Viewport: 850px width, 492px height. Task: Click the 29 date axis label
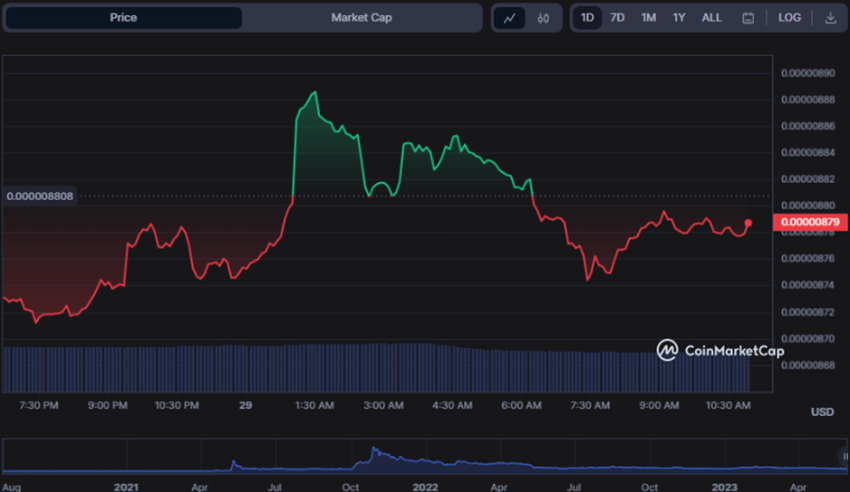pos(246,405)
